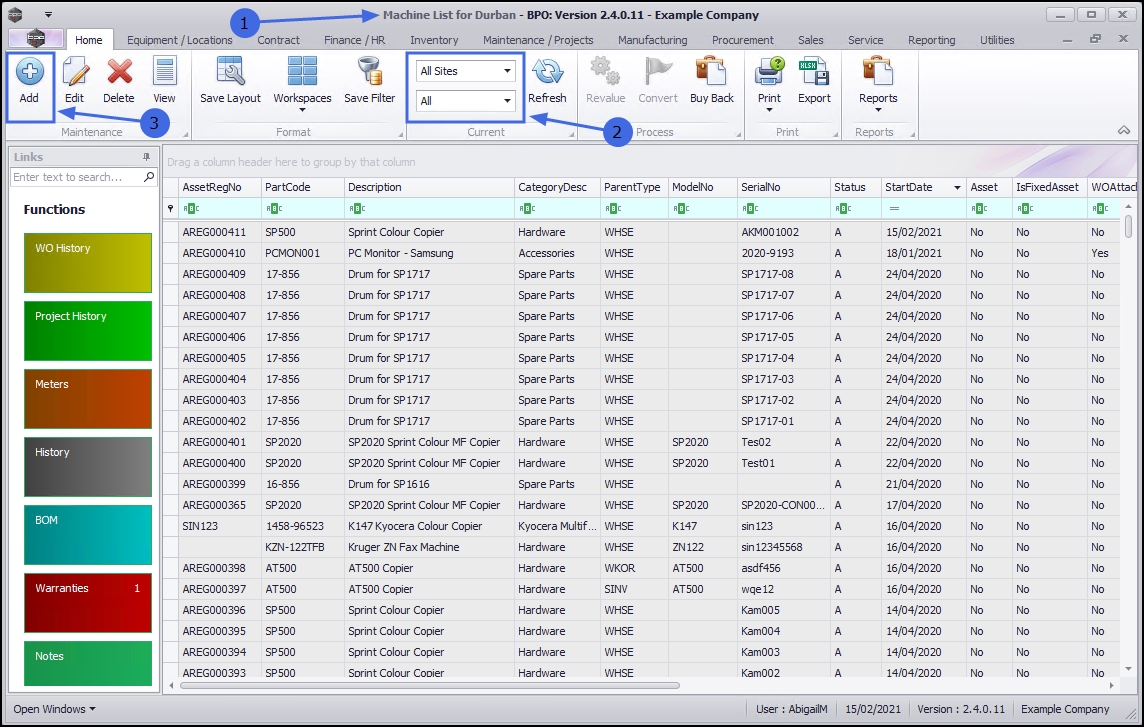The image size is (1144, 727).
Task: Refresh the machine list
Action: pos(547,73)
